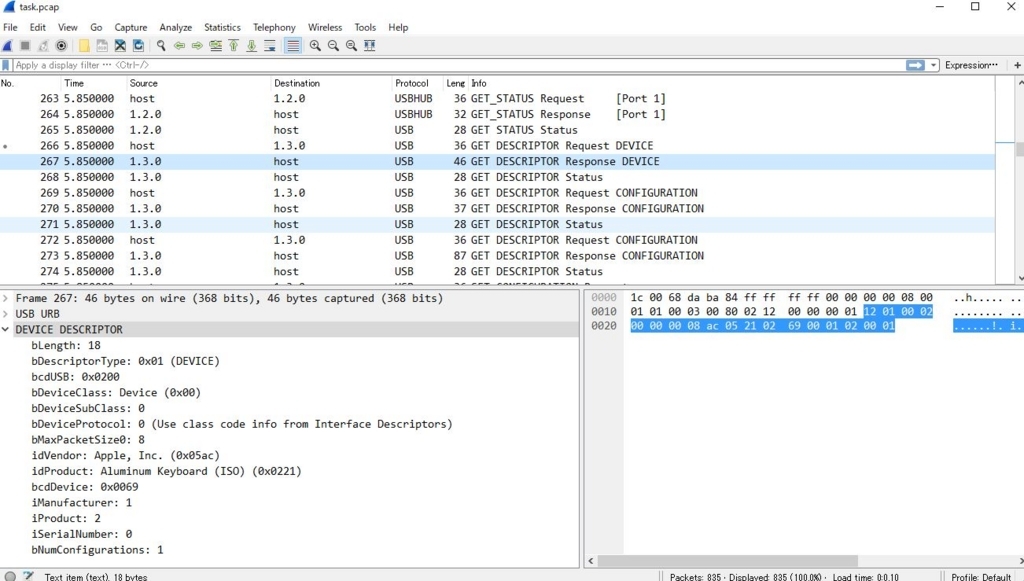The height and width of the screenshot is (581, 1024).
Task: Zoom in on packet text
Action: click(x=315, y=46)
